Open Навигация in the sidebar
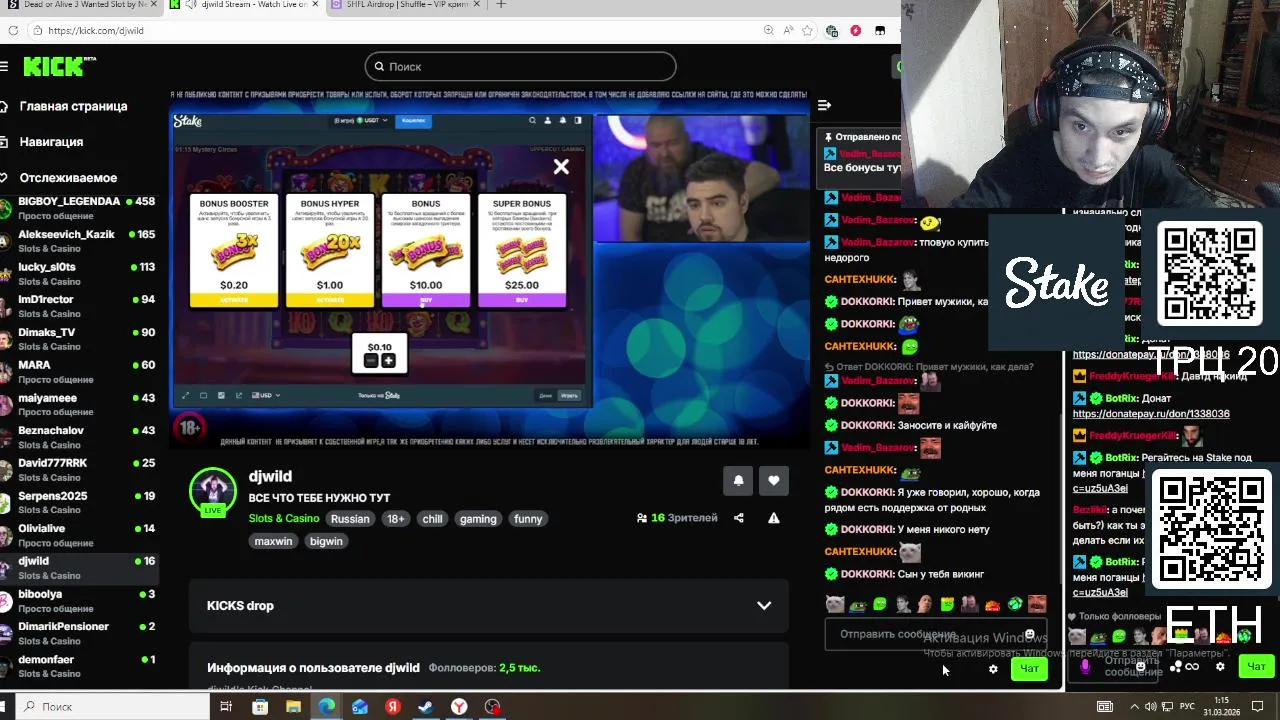 tap(51, 142)
